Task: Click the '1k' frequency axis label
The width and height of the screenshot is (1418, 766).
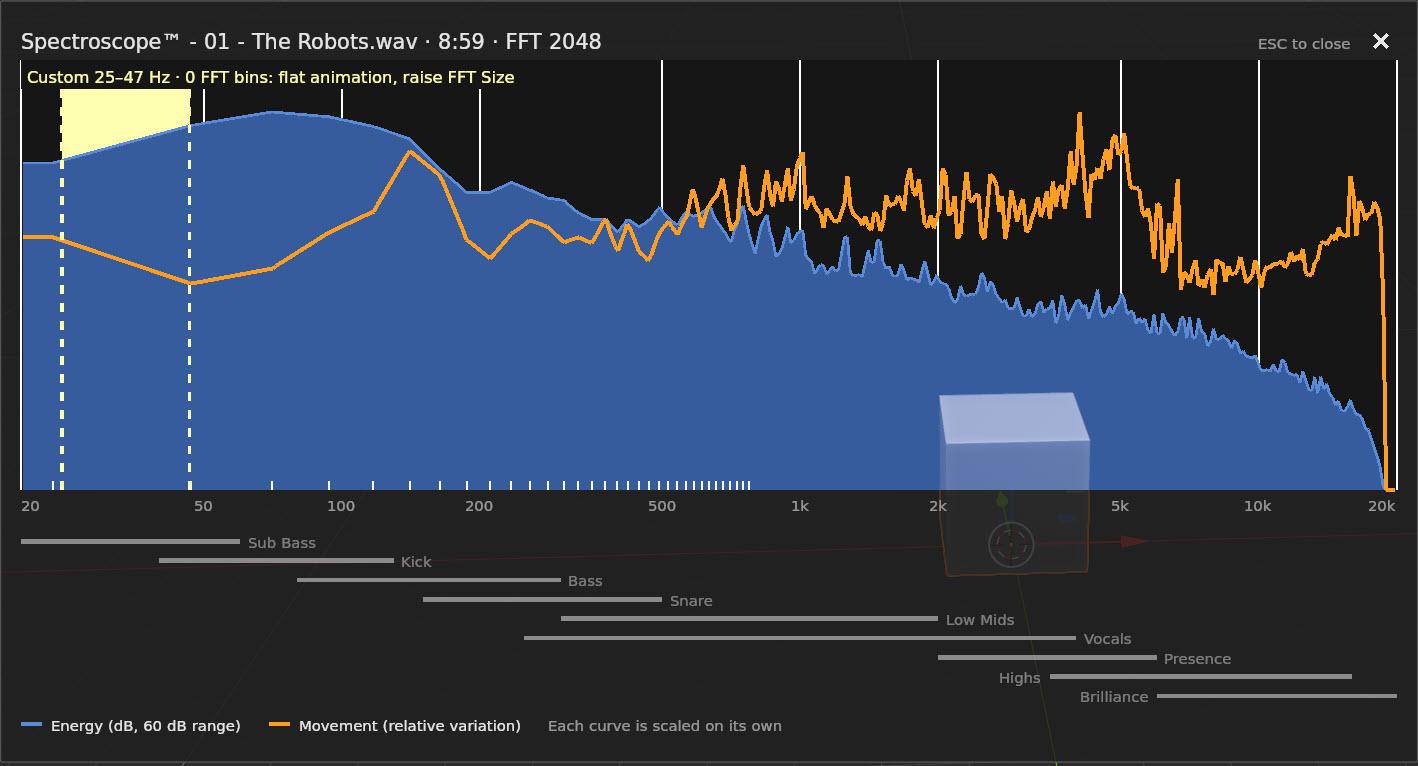Action: 799,506
